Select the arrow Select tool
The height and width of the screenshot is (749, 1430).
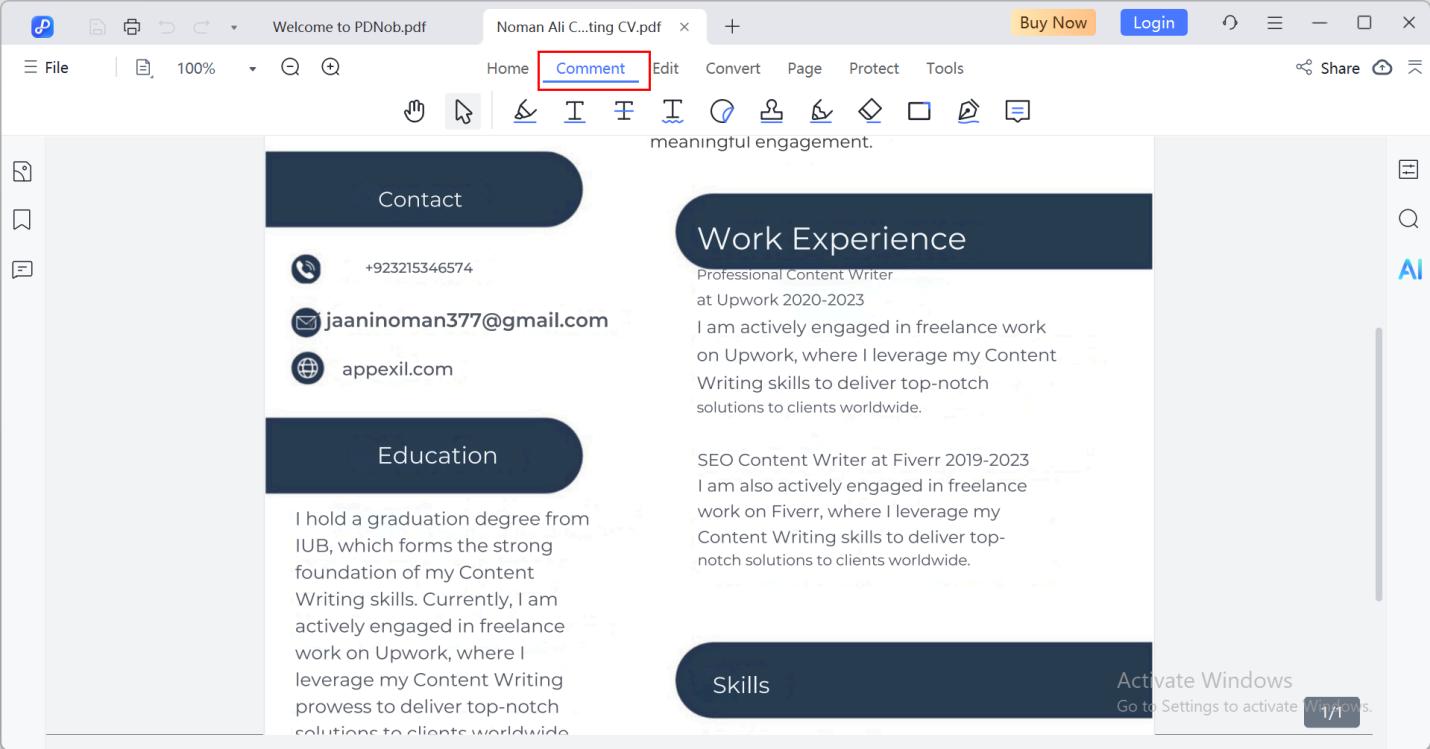click(x=464, y=111)
